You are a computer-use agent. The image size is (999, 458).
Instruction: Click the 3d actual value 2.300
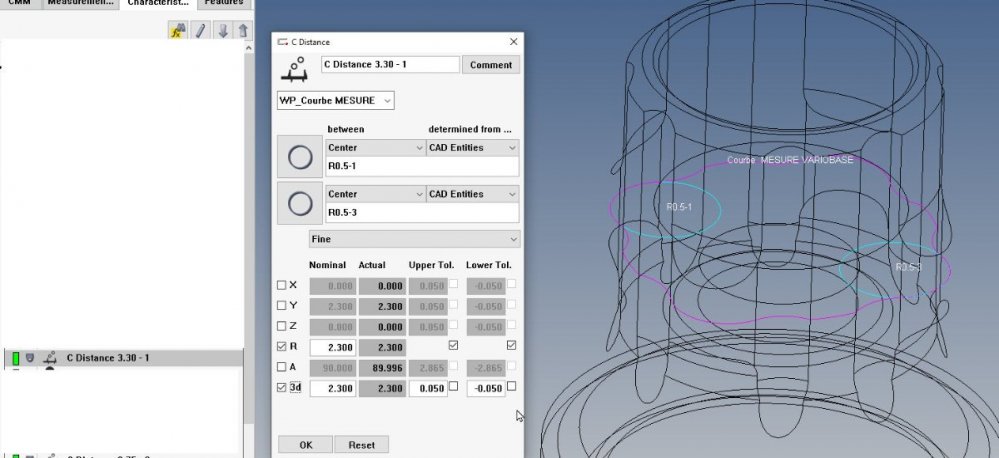pyautogui.click(x=382, y=388)
